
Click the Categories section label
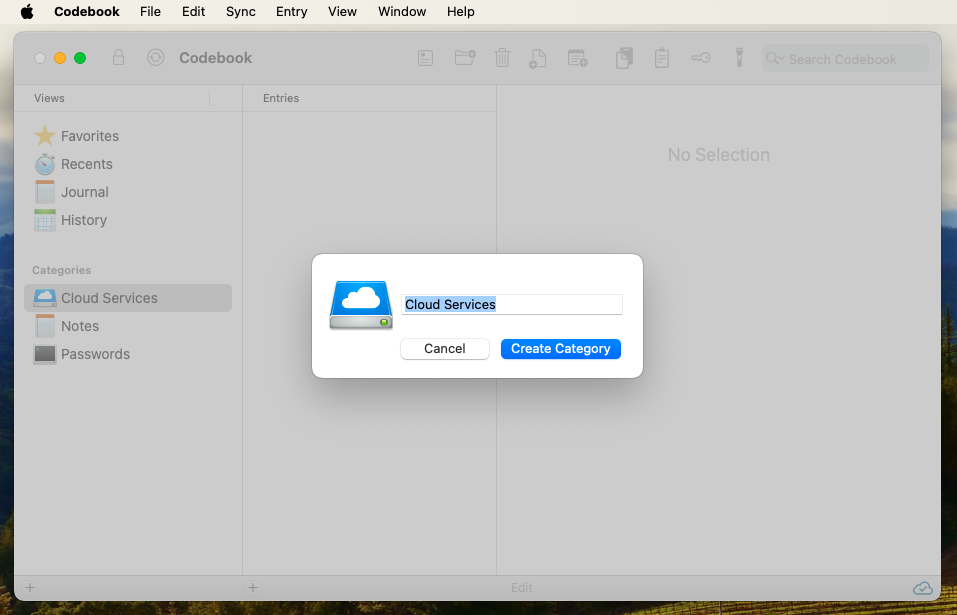(62, 270)
